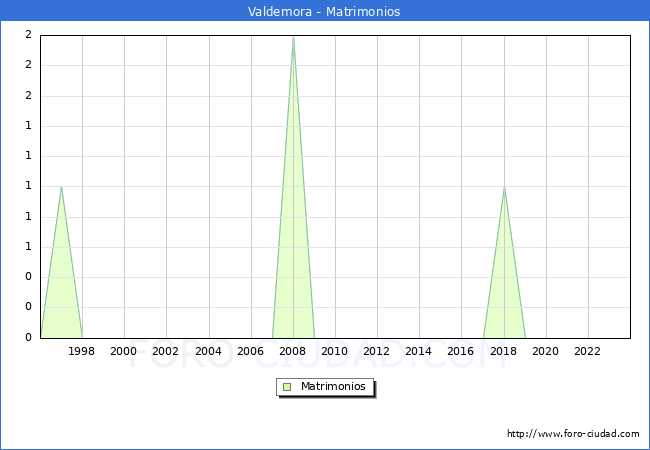Click the 1998 x-axis label
The height and width of the screenshot is (450, 650).
click(x=81, y=351)
